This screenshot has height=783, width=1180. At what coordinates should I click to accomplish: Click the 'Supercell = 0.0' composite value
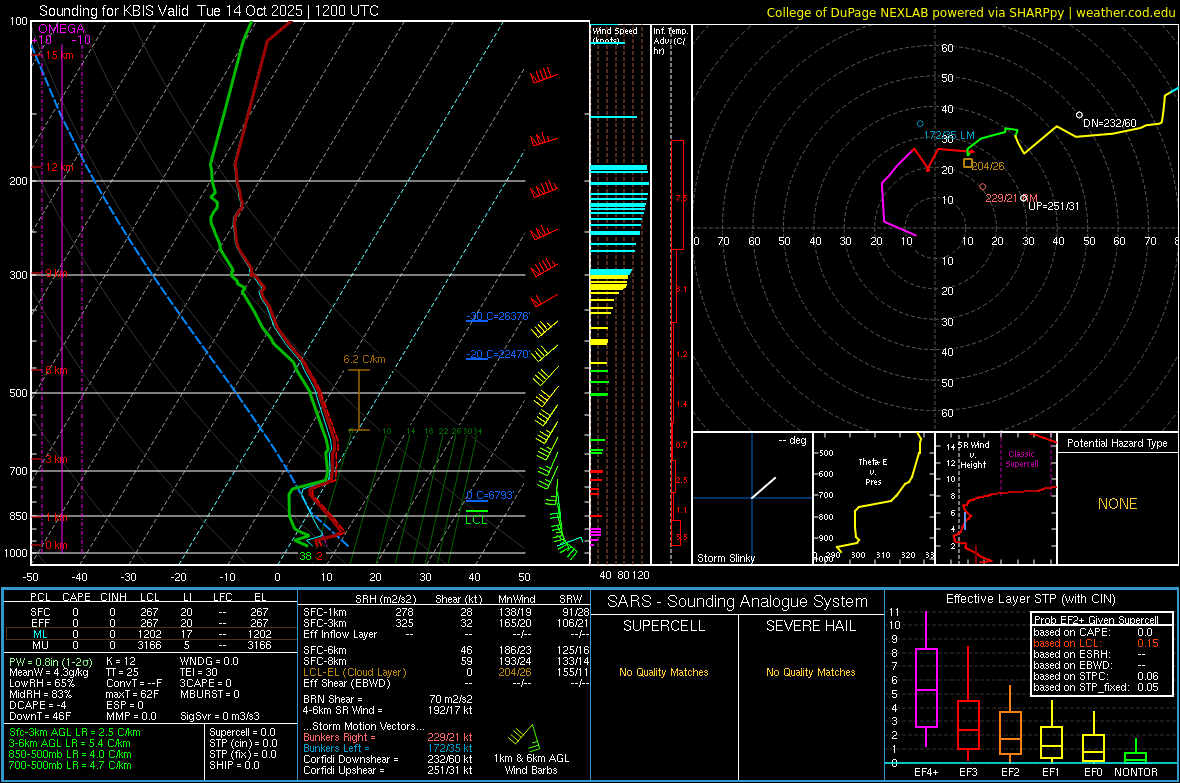(x=242, y=732)
